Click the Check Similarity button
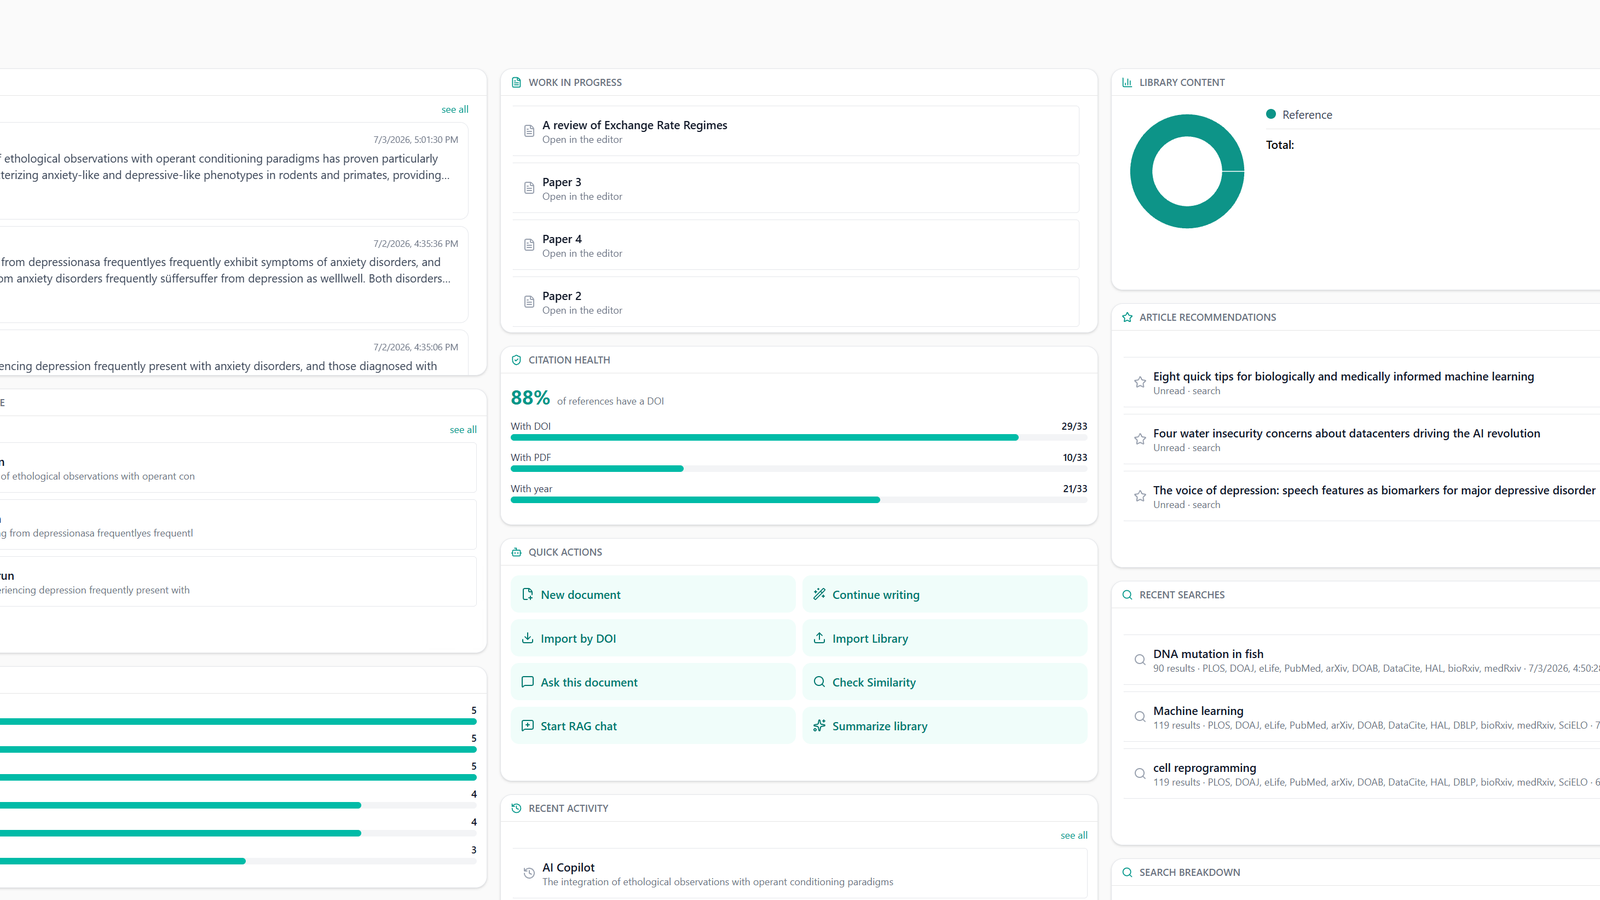Image resolution: width=1600 pixels, height=900 pixels. [945, 682]
